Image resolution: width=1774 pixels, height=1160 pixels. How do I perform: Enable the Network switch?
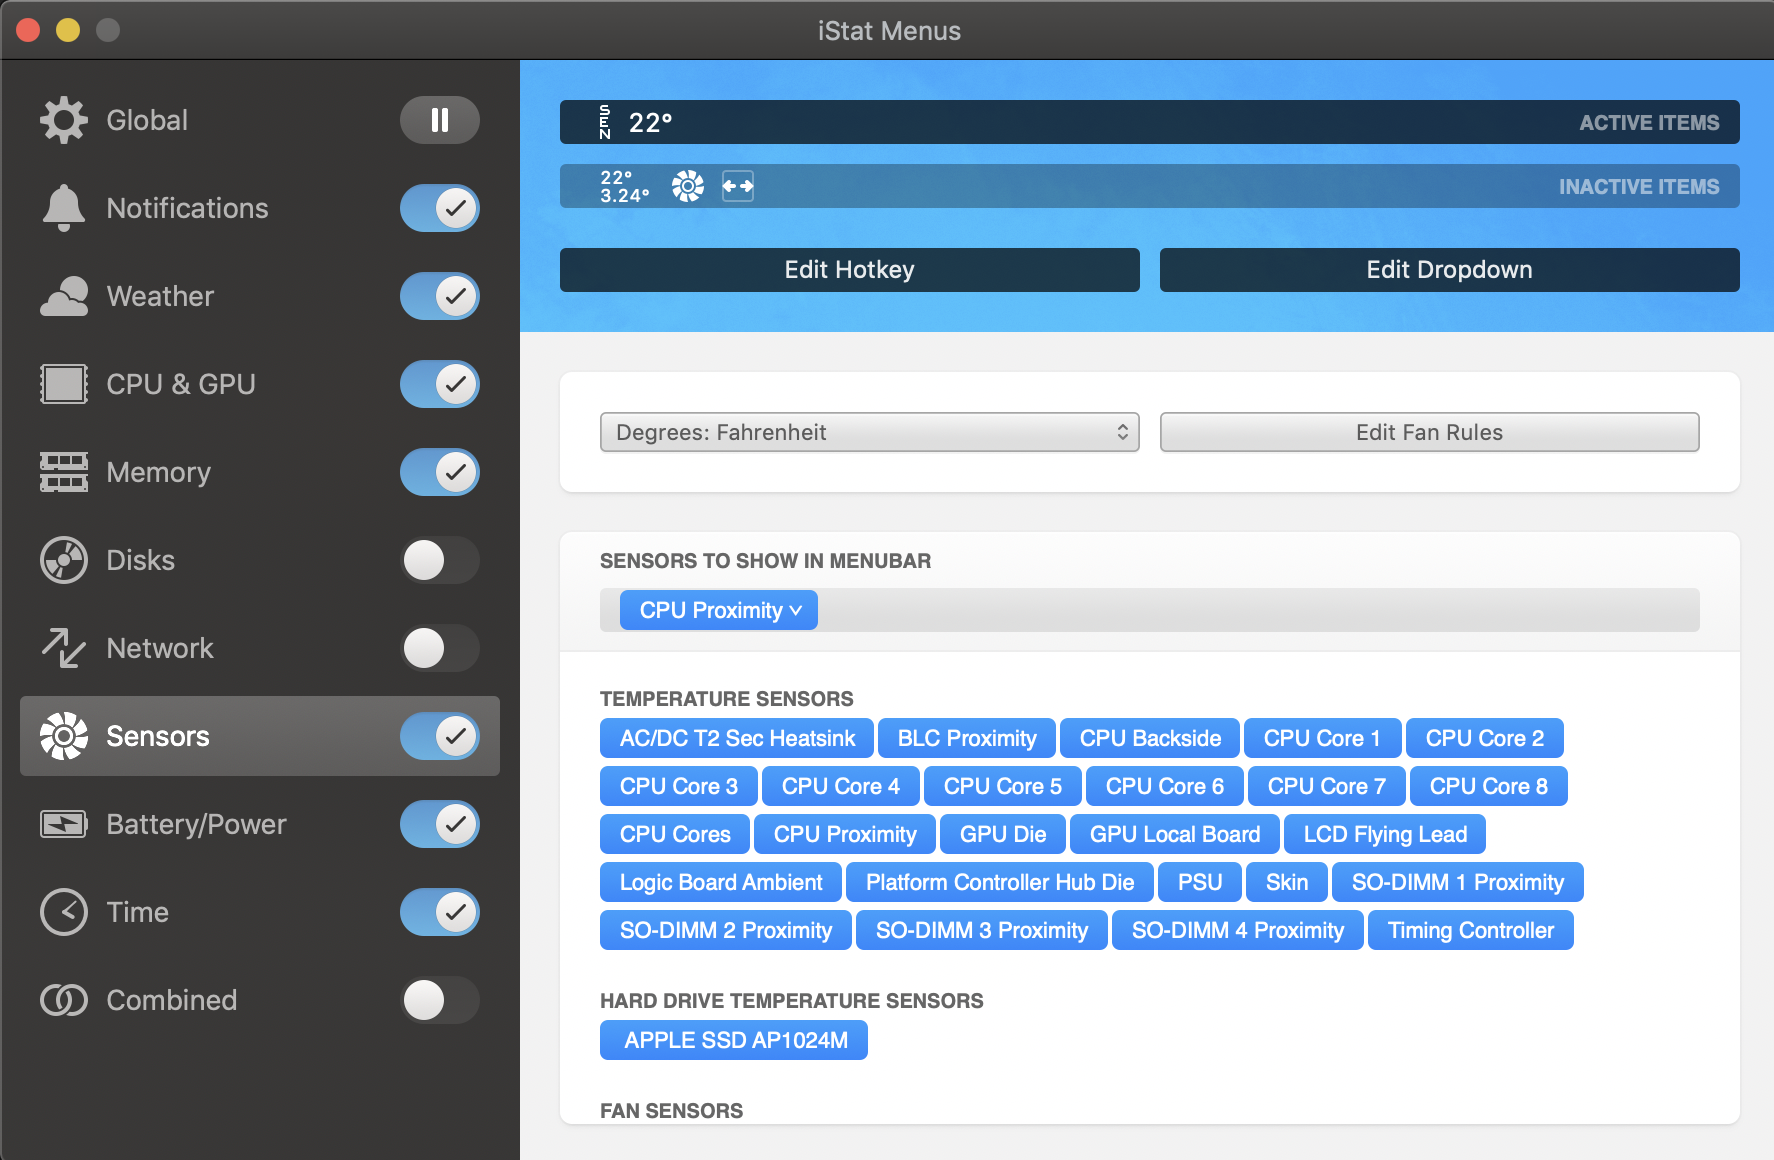tap(440, 648)
